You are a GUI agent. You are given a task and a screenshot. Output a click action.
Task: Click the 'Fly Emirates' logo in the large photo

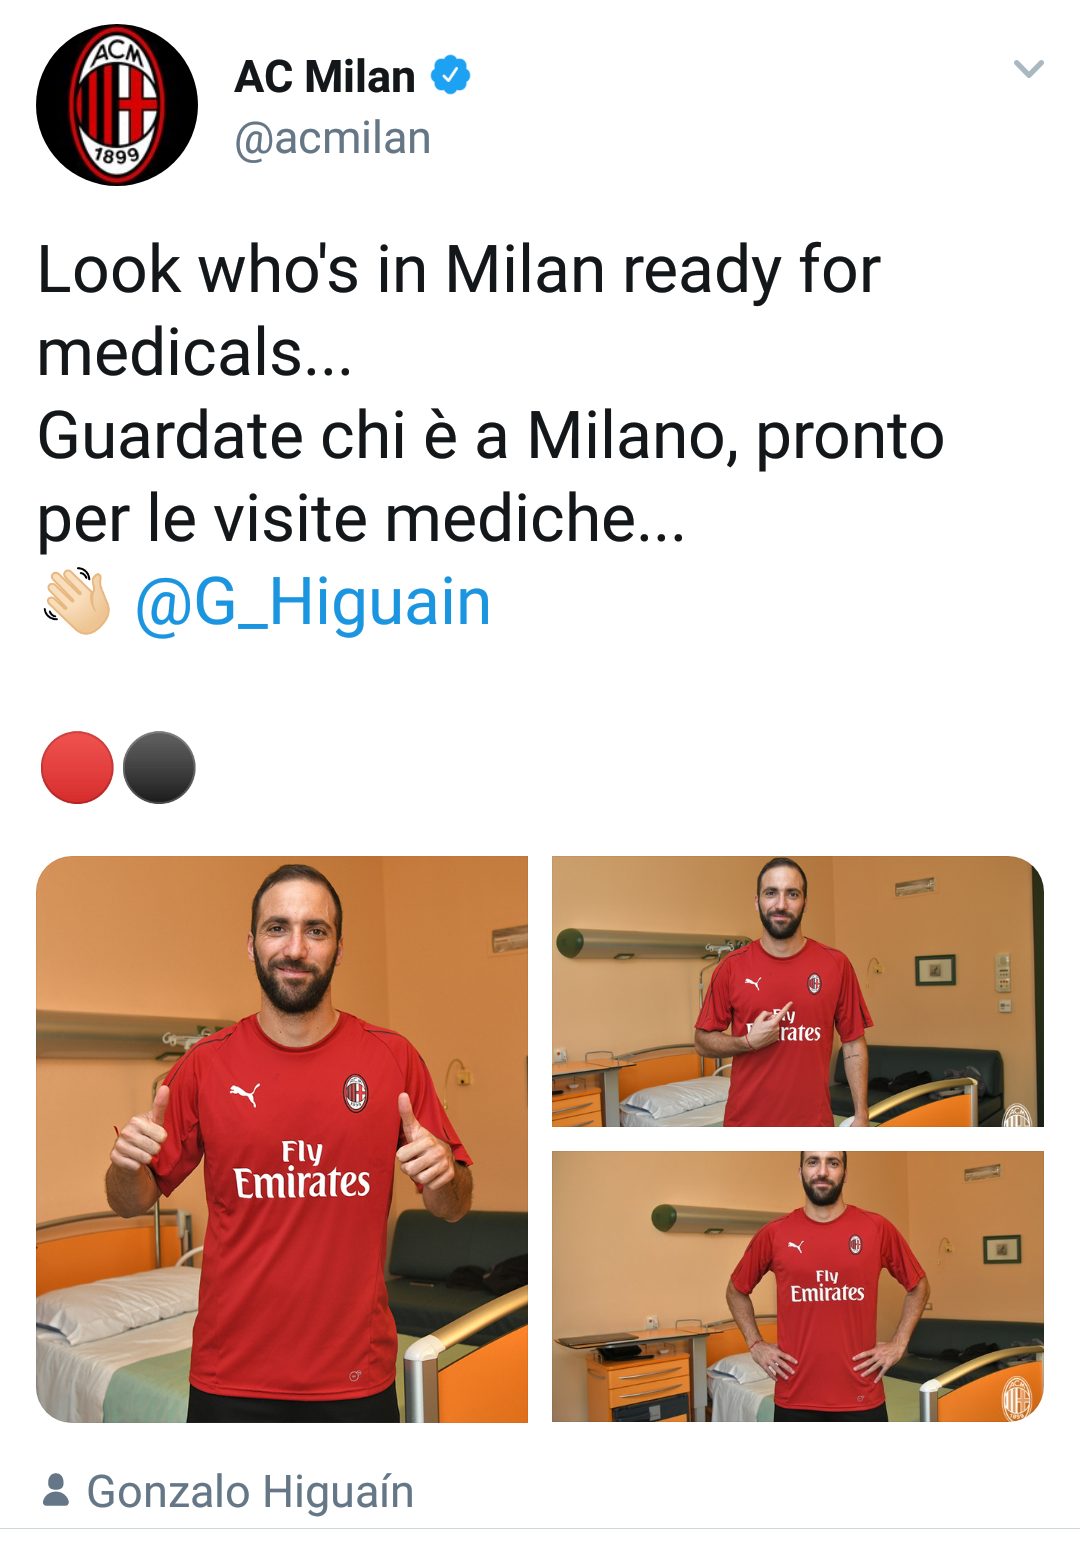coord(301,1169)
